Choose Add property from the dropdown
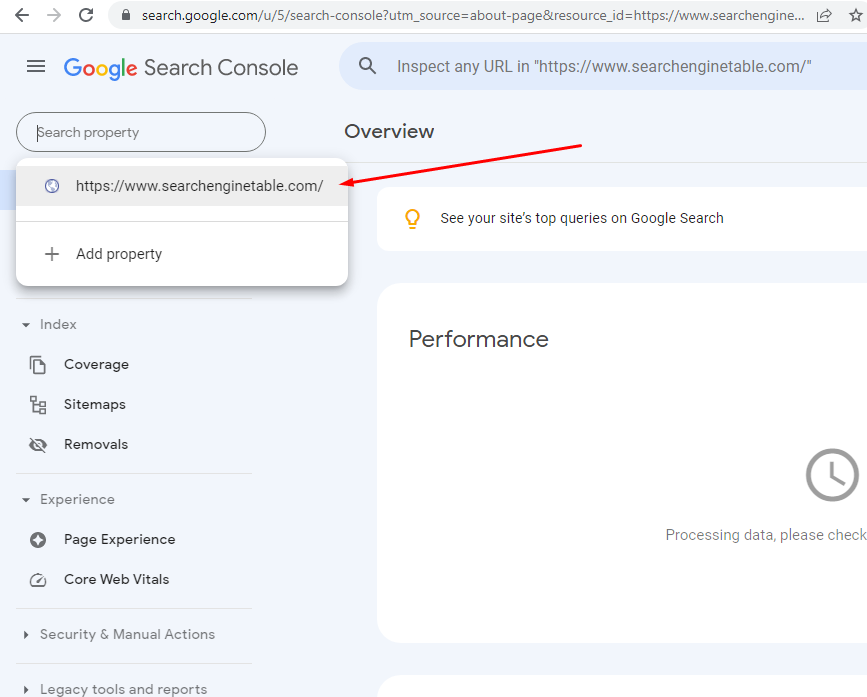This screenshot has height=697, width=867. pyautogui.click(x=118, y=254)
